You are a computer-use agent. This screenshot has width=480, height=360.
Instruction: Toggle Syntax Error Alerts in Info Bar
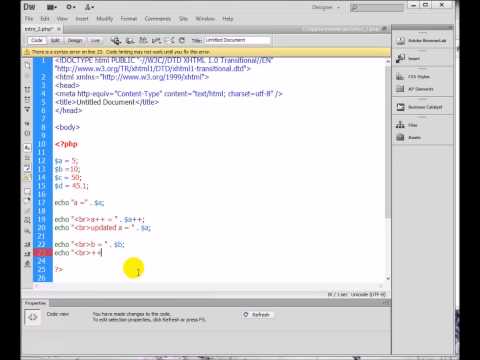tap(28, 178)
